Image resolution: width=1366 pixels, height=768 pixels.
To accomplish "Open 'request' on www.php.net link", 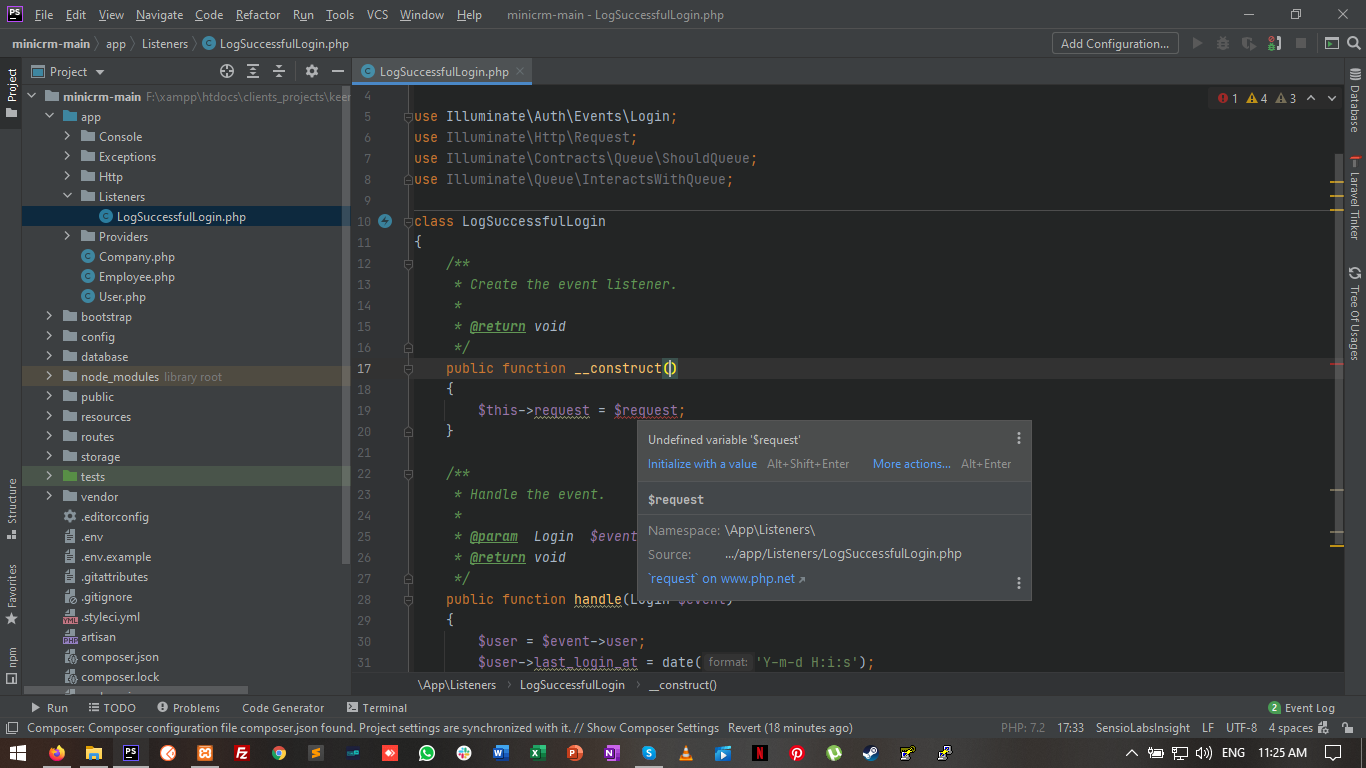I will (x=718, y=578).
